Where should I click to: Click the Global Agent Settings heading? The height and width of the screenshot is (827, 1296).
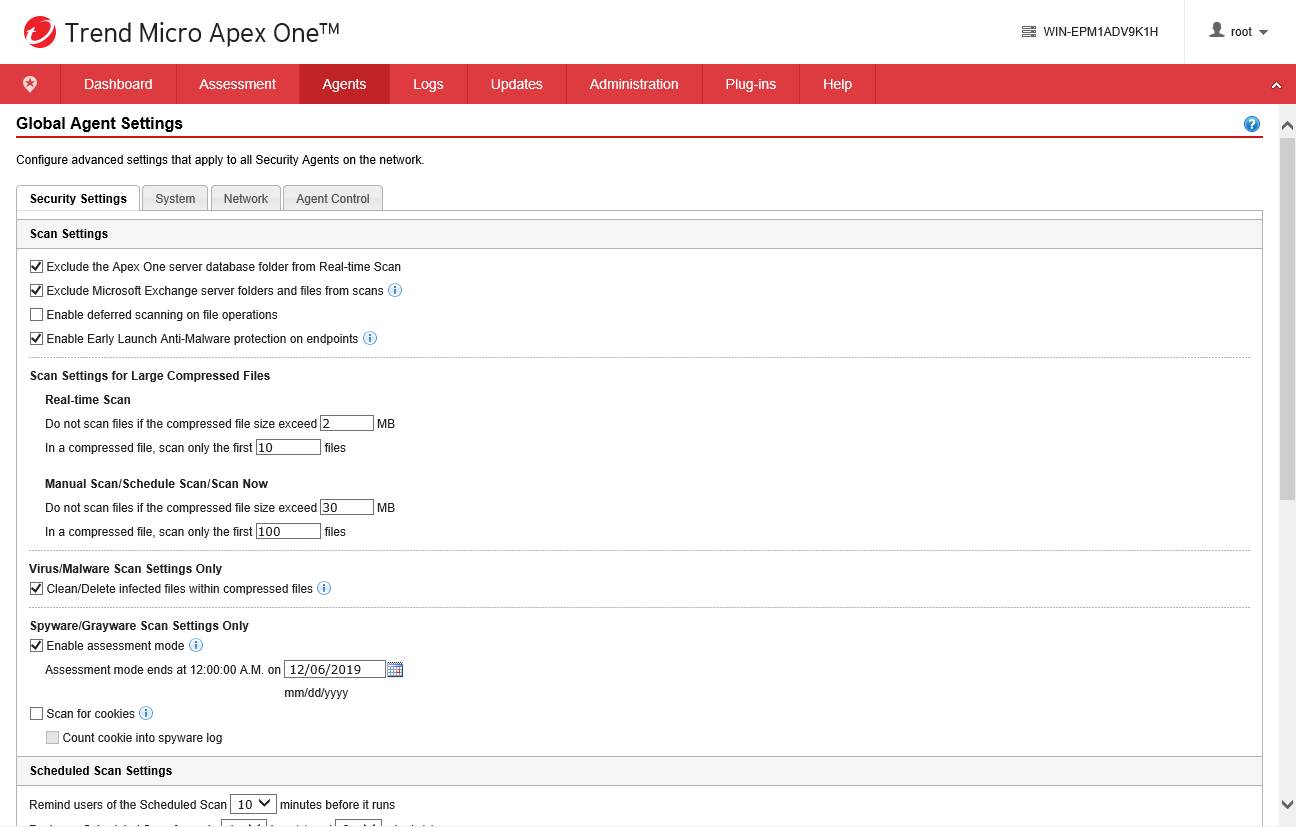point(100,124)
